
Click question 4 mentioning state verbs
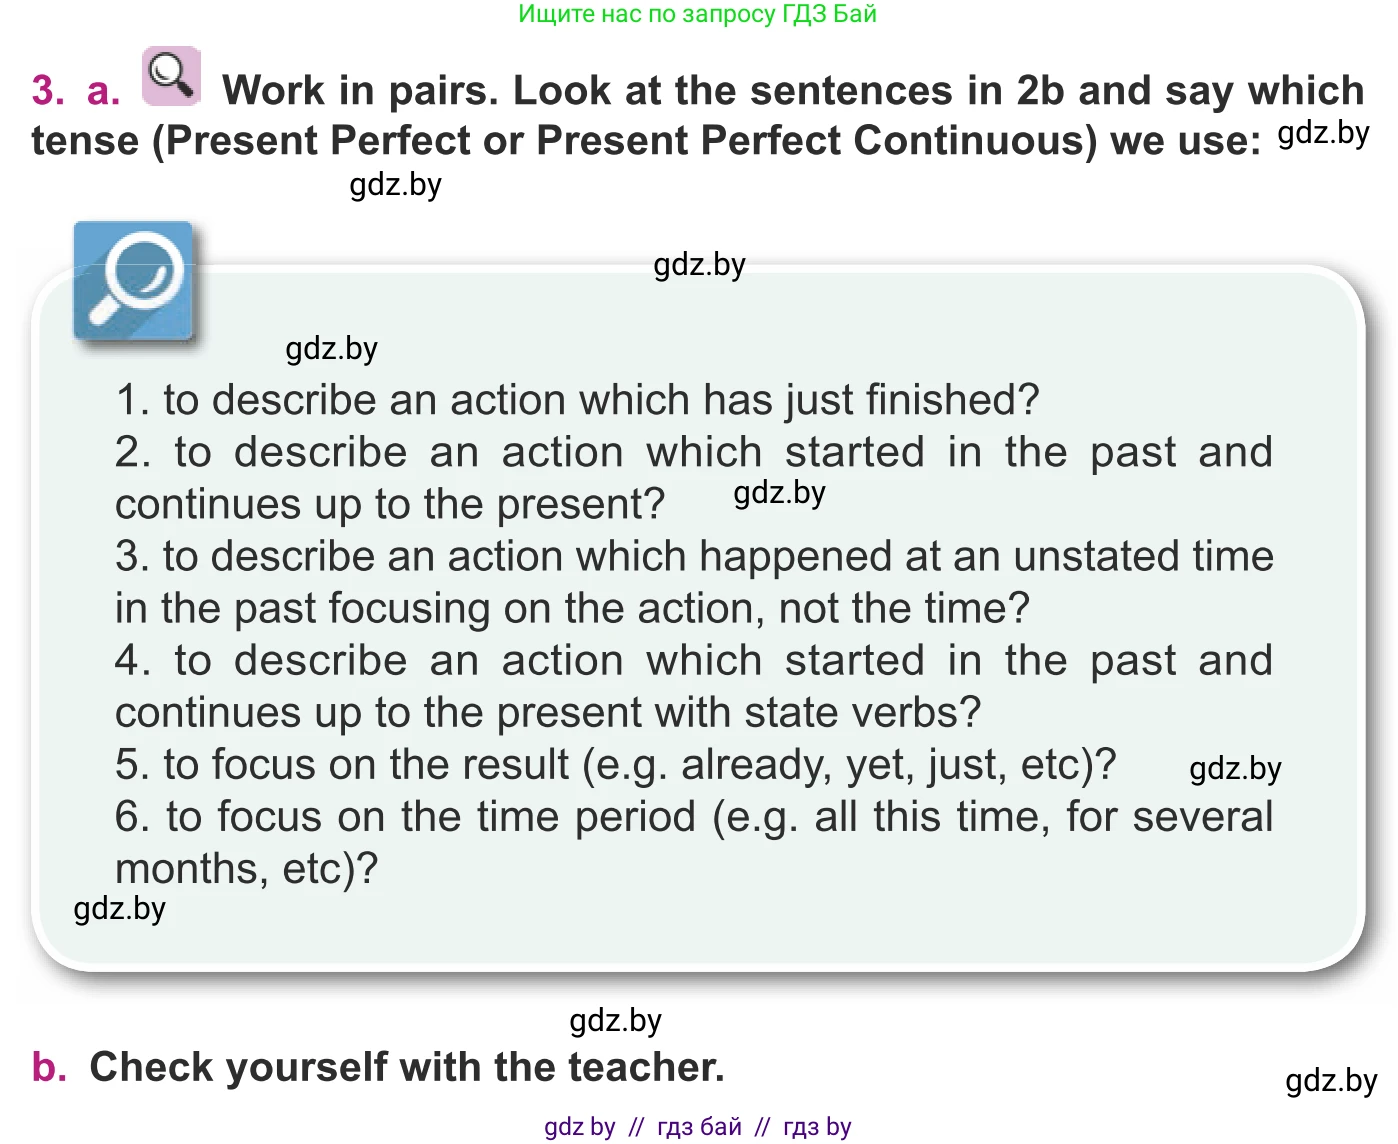(x=694, y=686)
